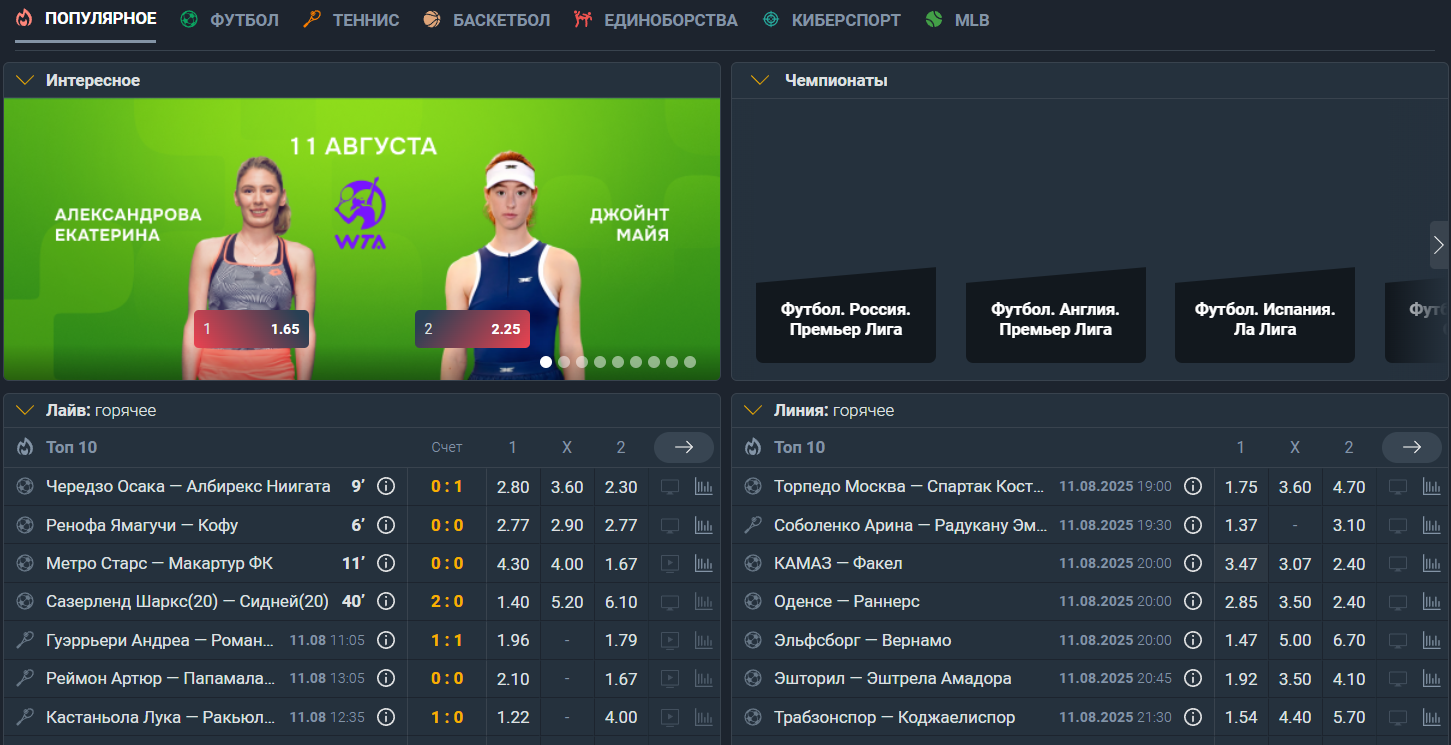Switch to the Футбол tab
This screenshot has height=745, width=1451.
coord(230,20)
